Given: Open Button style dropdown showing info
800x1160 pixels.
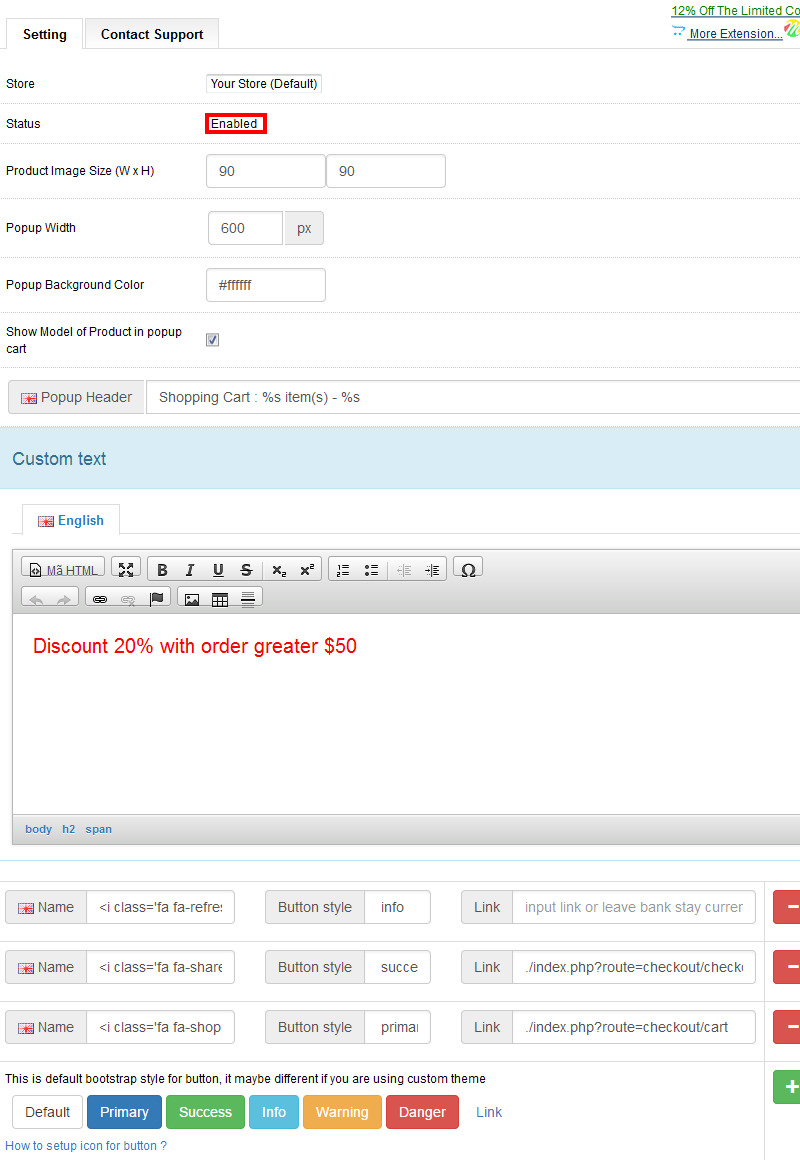Looking at the screenshot, I should click(397, 907).
